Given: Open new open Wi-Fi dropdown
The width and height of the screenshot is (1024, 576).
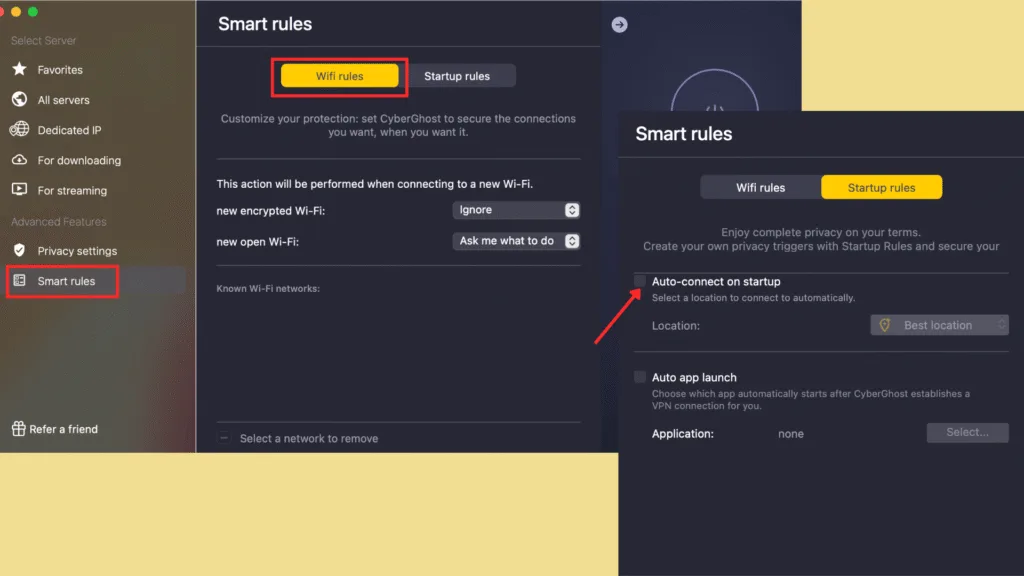Looking at the screenshot, I should (x=516, y=241).
